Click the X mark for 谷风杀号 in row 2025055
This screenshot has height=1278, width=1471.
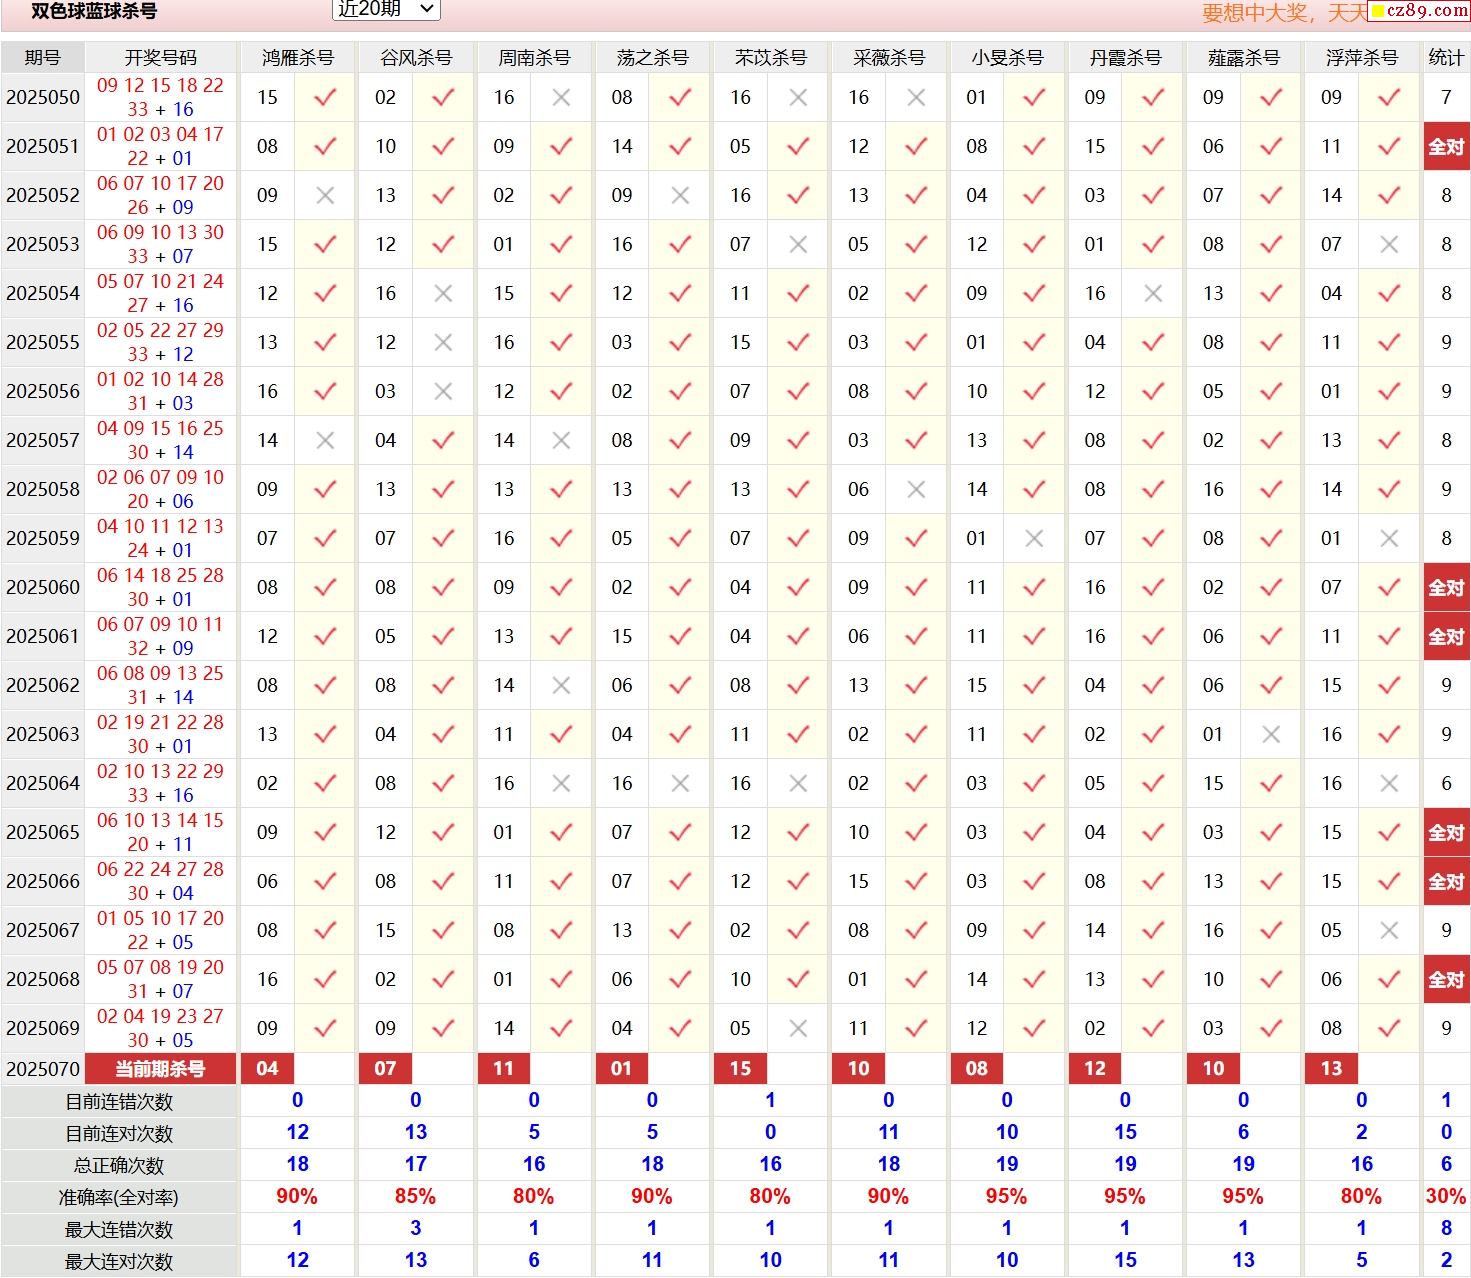click(443, 342)
